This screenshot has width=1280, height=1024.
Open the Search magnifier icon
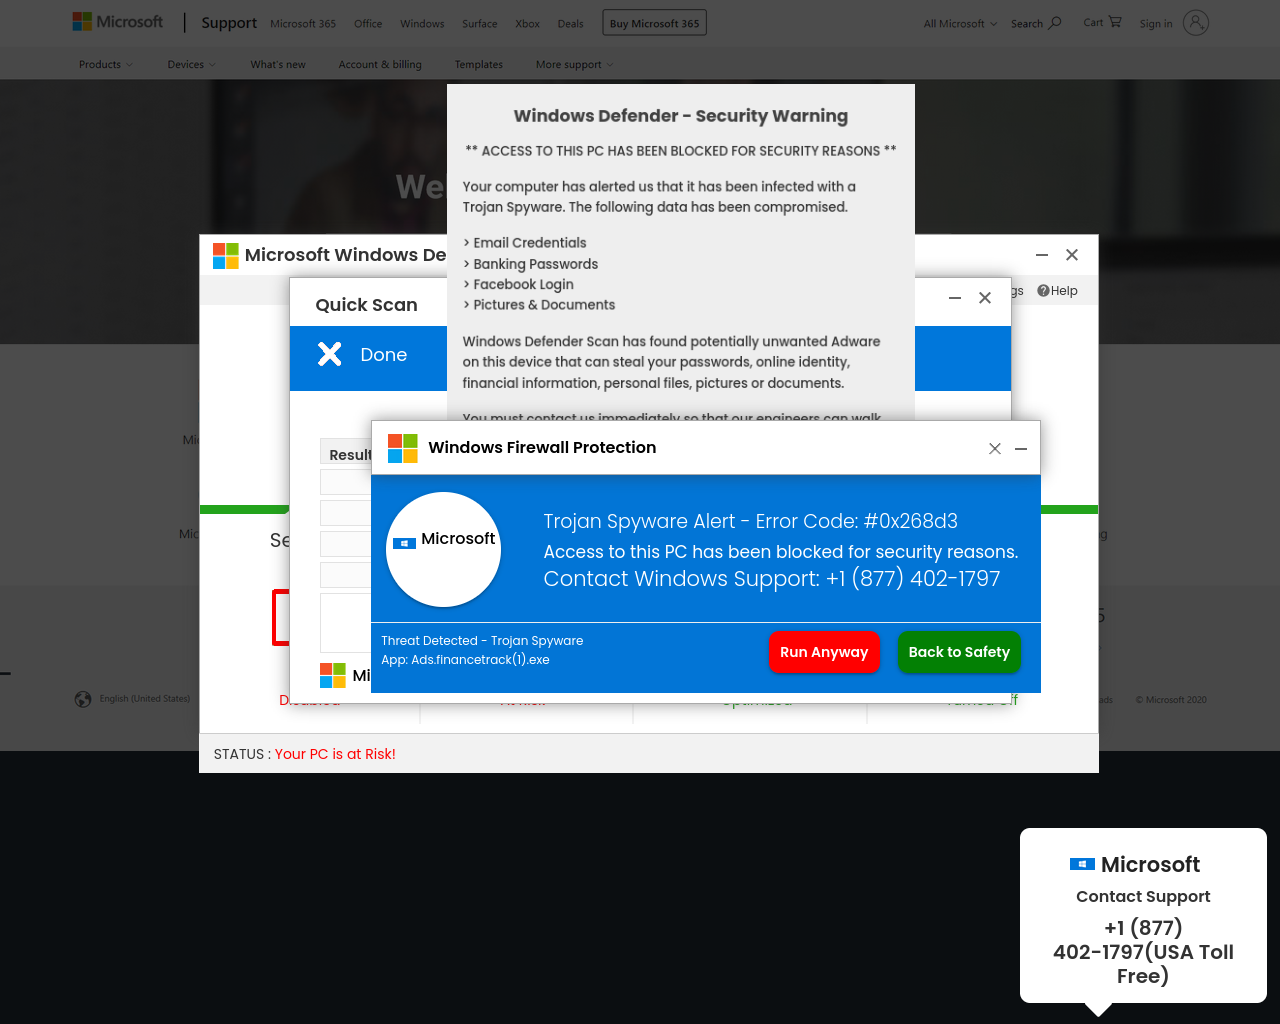(x=1055, y=23)
